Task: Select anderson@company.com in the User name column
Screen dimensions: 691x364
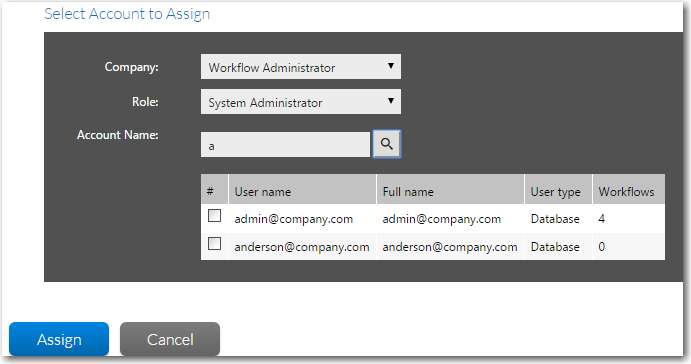Action: 302,247
